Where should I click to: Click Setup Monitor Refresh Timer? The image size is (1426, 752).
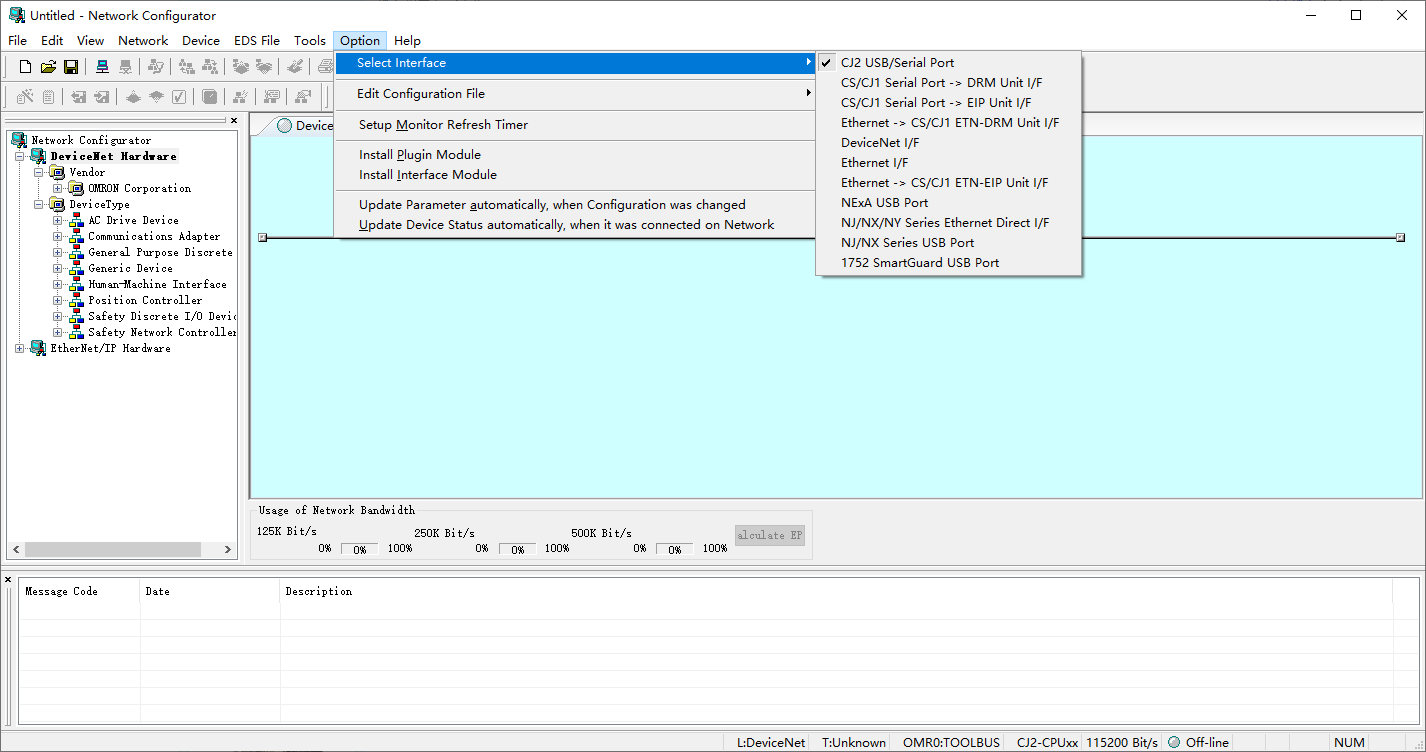point(443,125)
